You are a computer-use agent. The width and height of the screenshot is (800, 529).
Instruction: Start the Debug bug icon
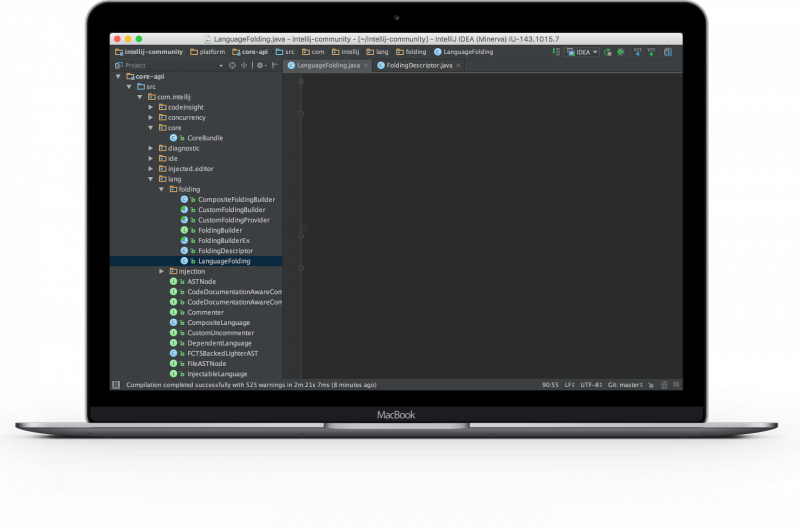coord(620,52)
